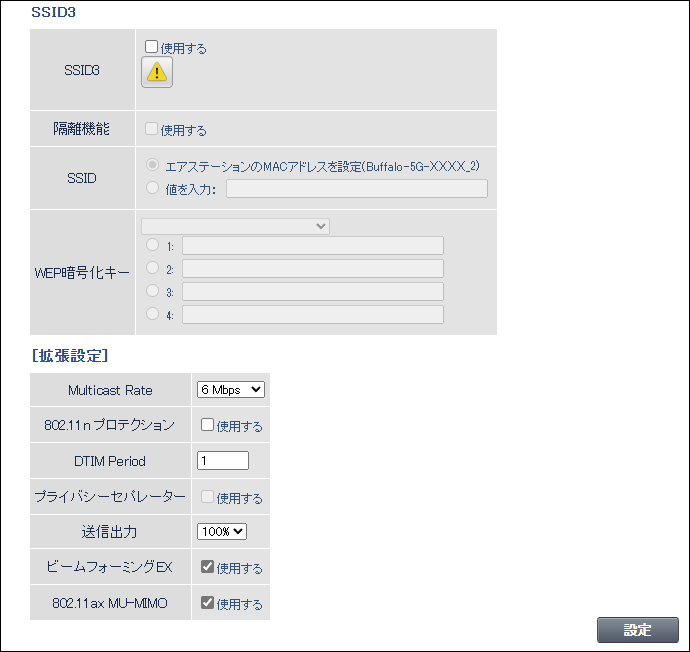Open the Multicast Rate 6 Mbps dropdown
690x652 pixels.
(x=231, y=390)
